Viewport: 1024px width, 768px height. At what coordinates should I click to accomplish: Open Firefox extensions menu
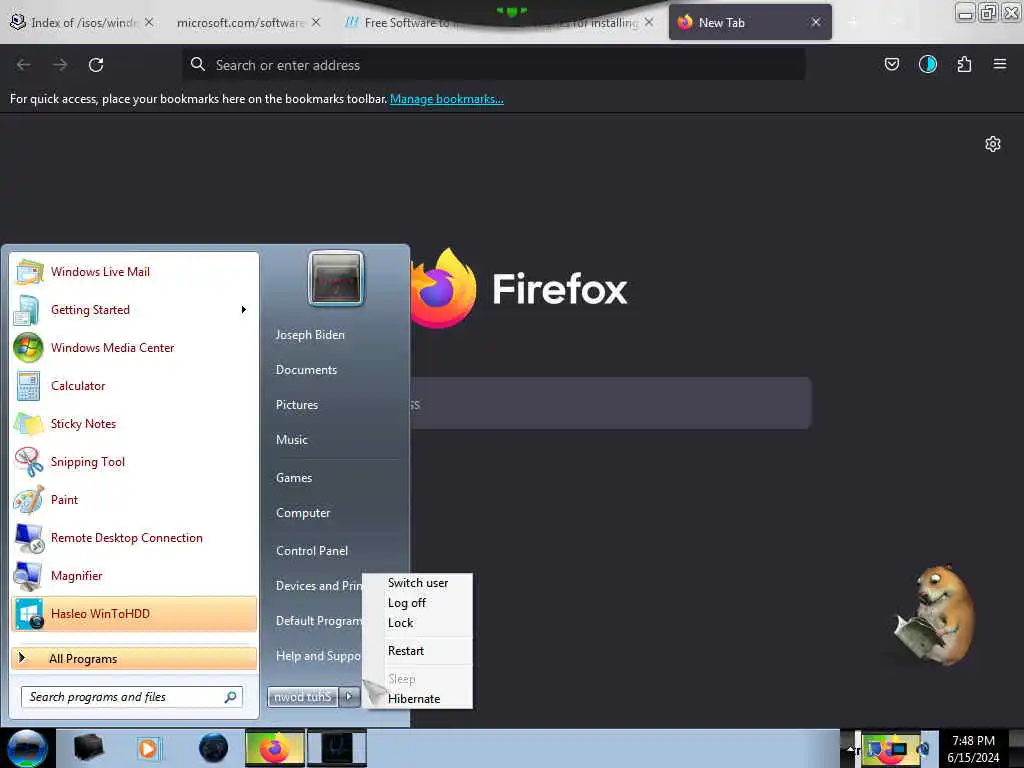(x=964, y=64)
